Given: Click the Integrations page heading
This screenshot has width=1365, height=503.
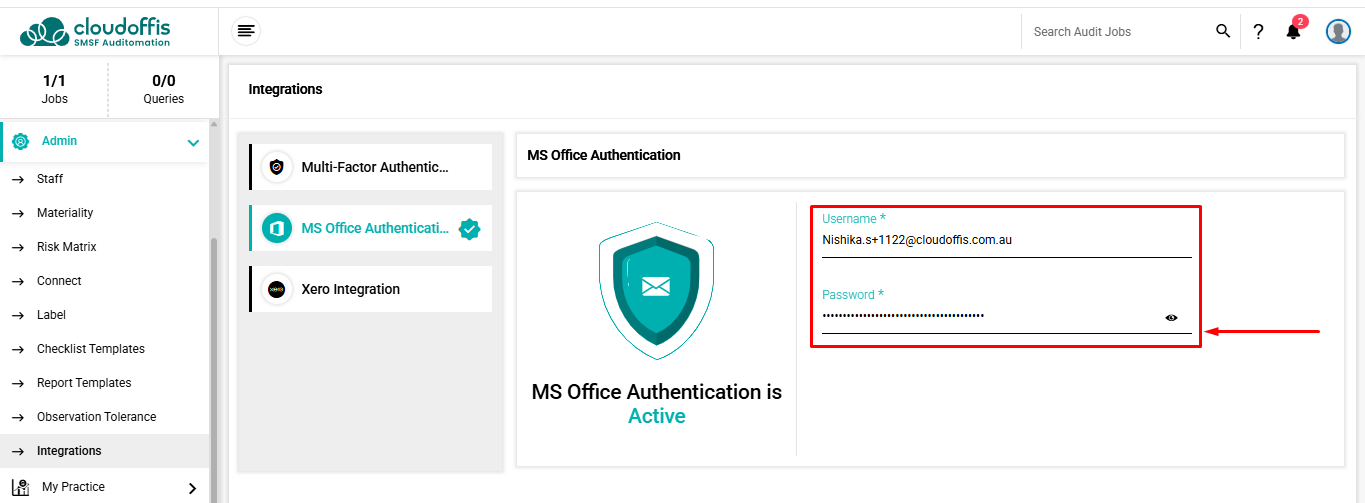Looking at the screenshot, I should (x=285, y=89).
